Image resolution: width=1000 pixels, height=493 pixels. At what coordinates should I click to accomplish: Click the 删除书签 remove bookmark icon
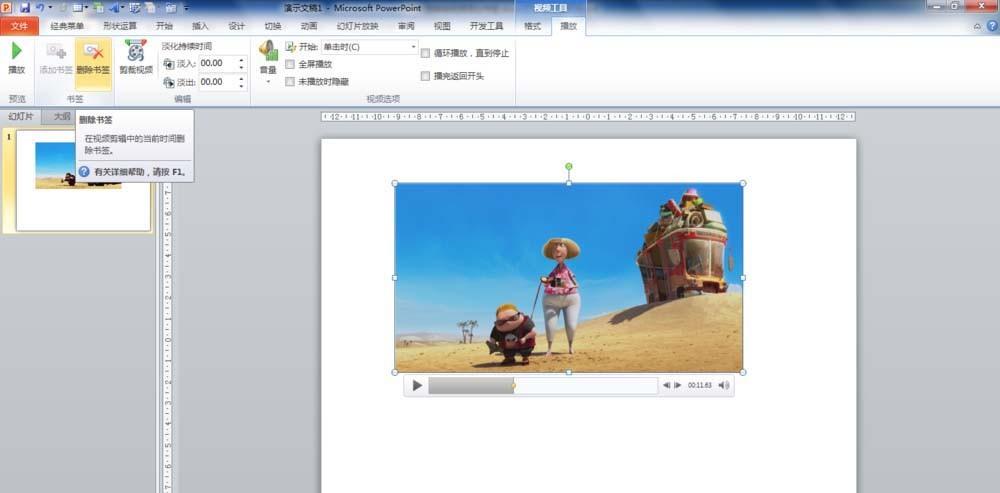tap(93, 51)
